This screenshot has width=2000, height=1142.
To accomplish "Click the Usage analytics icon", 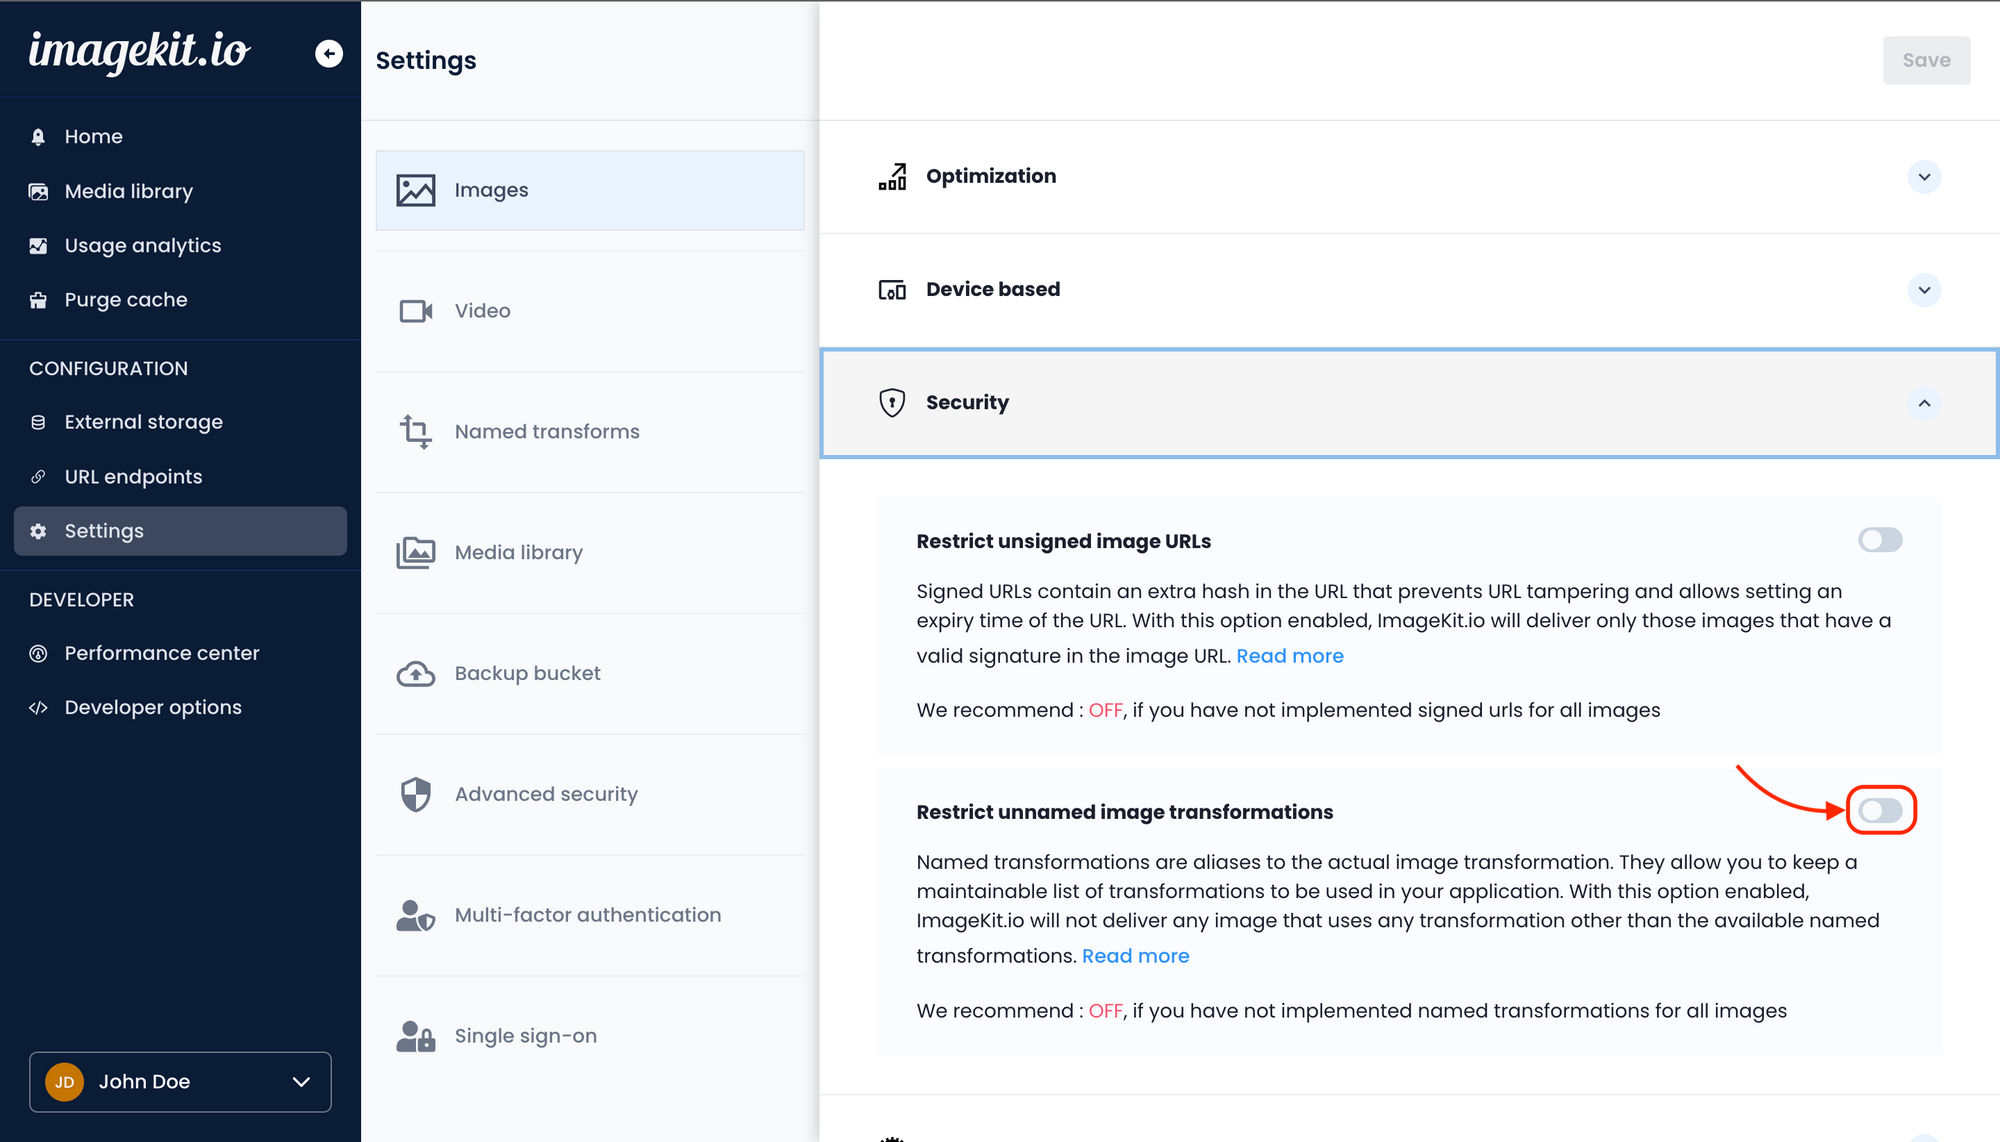I will (x=38, y=245).
